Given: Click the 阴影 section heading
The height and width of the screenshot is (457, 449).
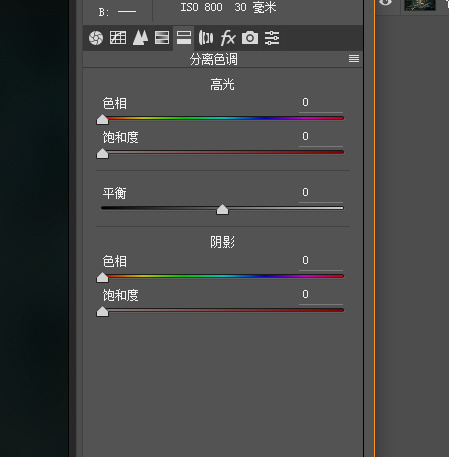Looking at the screenshot, I should (222, 242).
